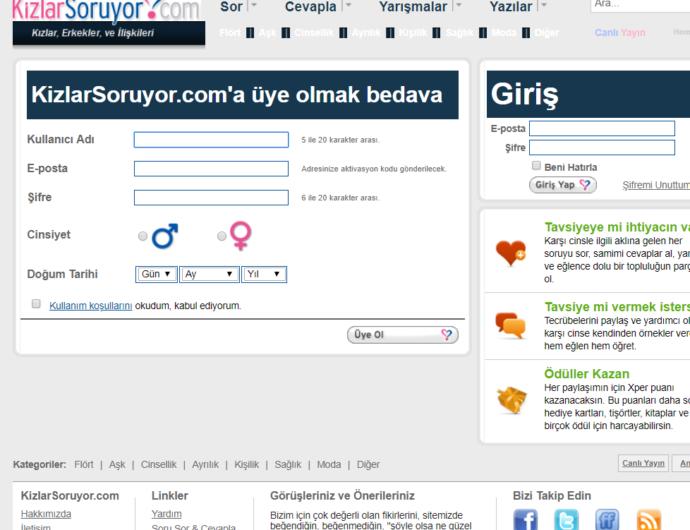Image resolution: width=690 pixels, height=530 pixels.
Task: Focus the Giriş Şifre login field
Action: (x=602, y=147)
